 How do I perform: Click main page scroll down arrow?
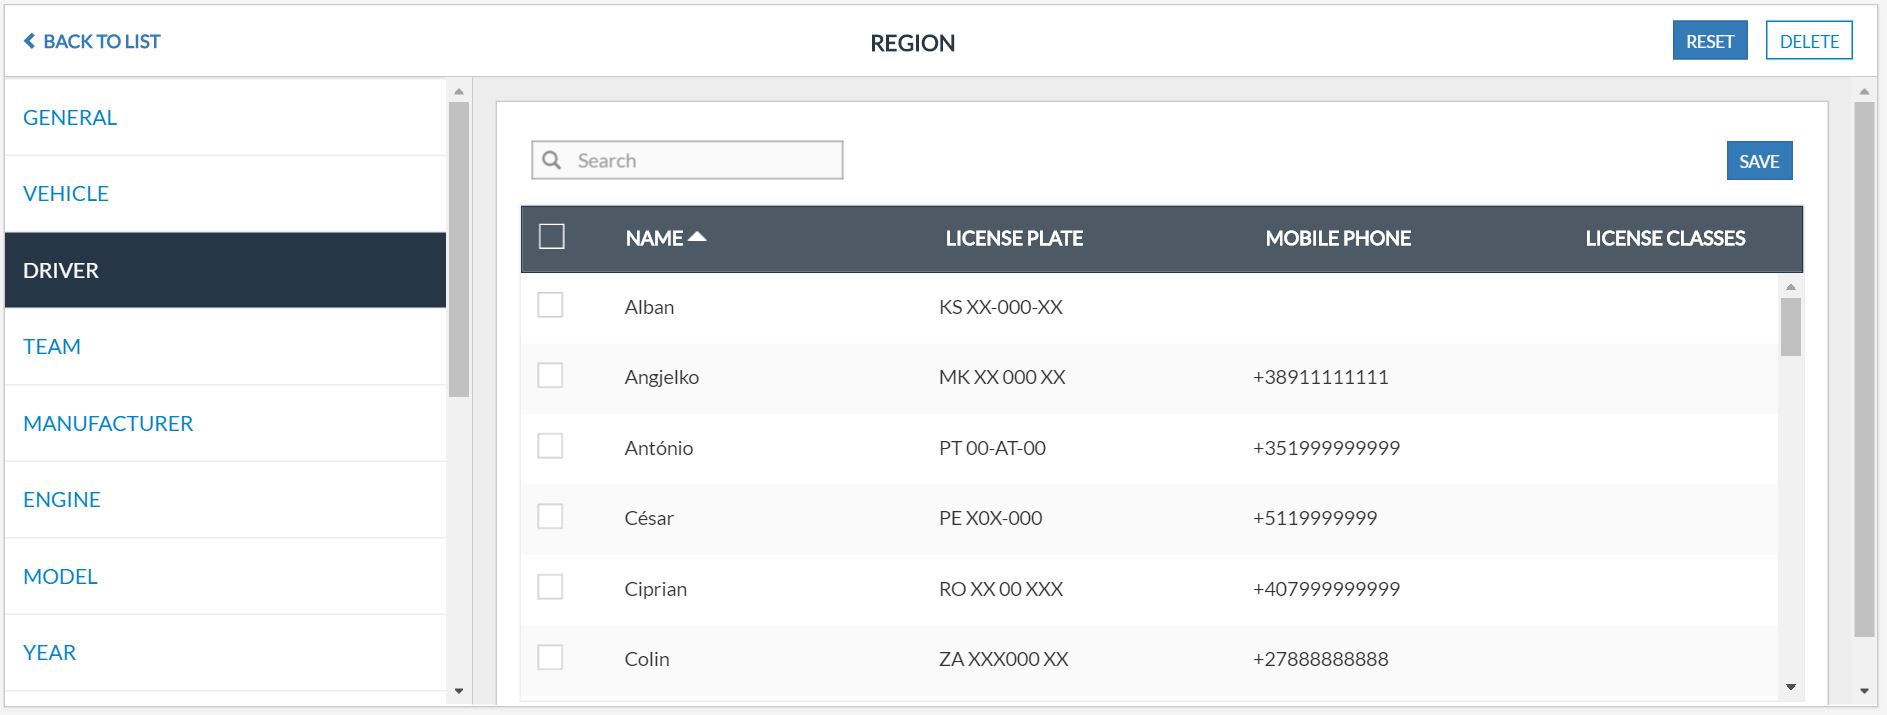(1864, 691)
